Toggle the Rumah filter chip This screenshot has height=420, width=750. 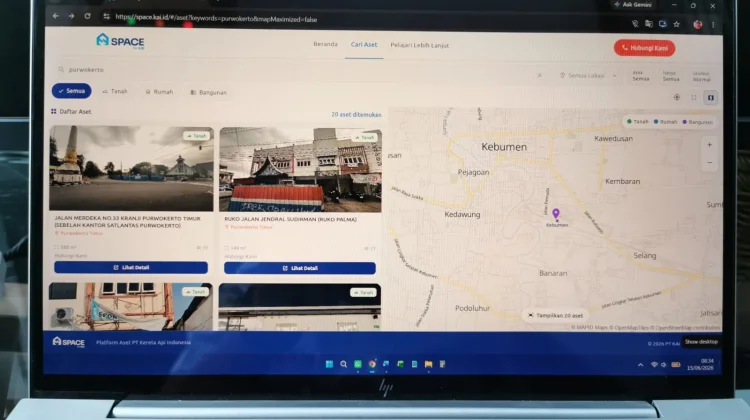tap(159, 92)
